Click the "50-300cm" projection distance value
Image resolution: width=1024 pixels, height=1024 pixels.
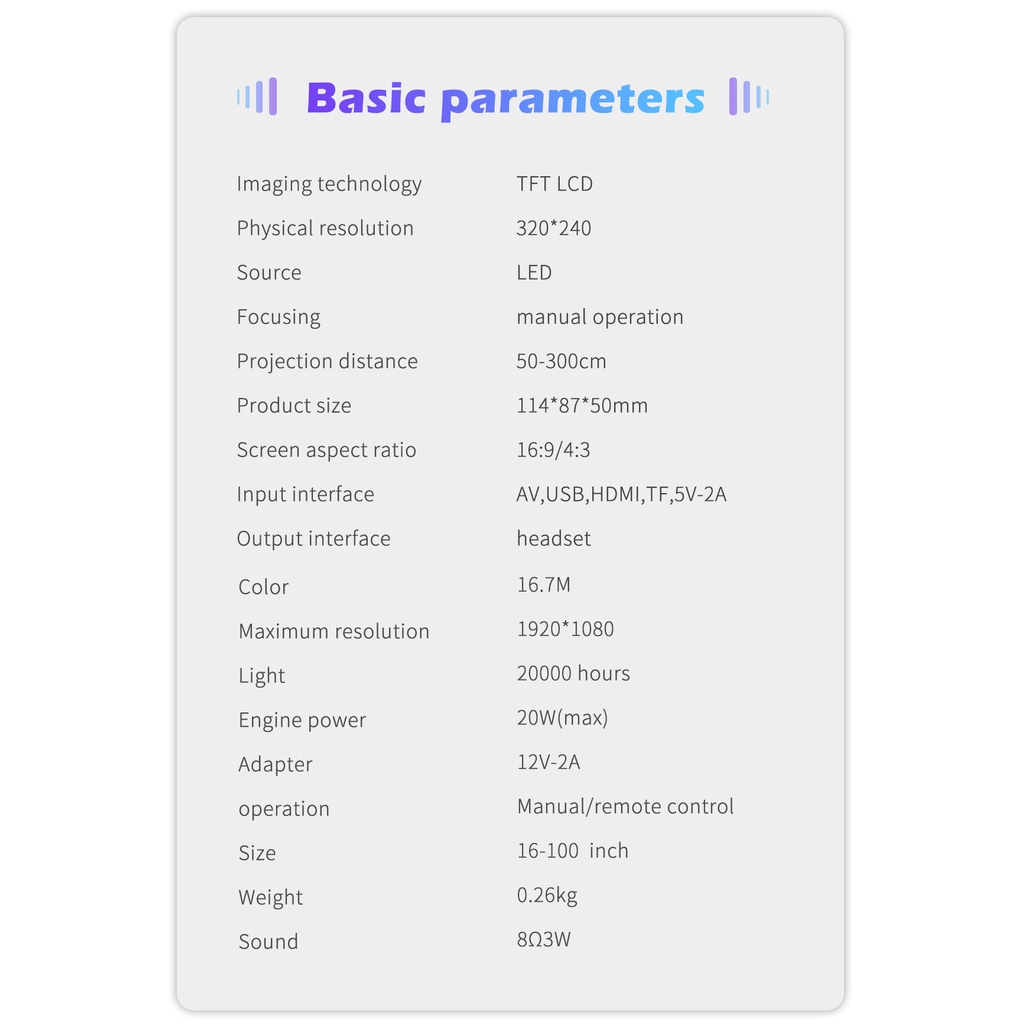(x=561, y=361)
